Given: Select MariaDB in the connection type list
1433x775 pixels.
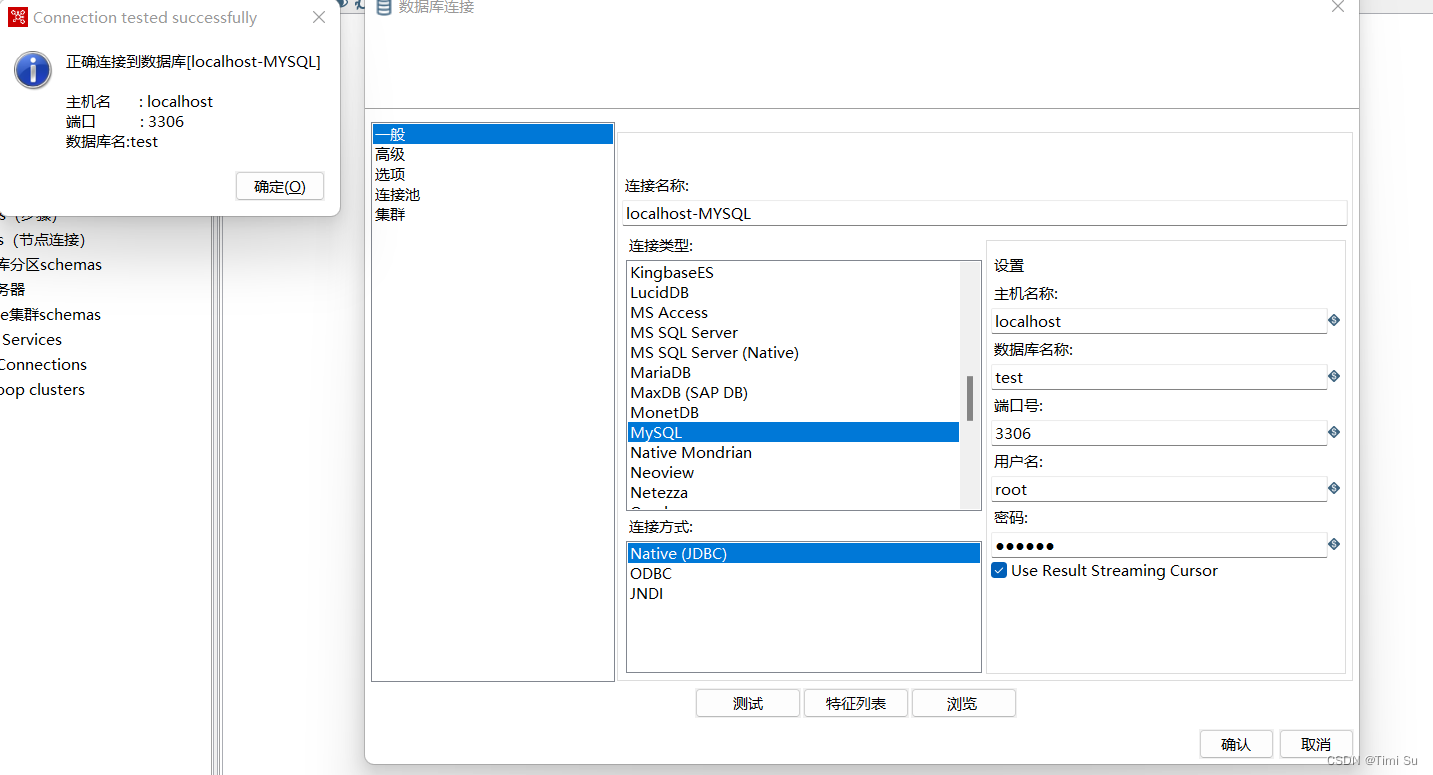Looking at the screenshot, I should [x=660, y=372].
